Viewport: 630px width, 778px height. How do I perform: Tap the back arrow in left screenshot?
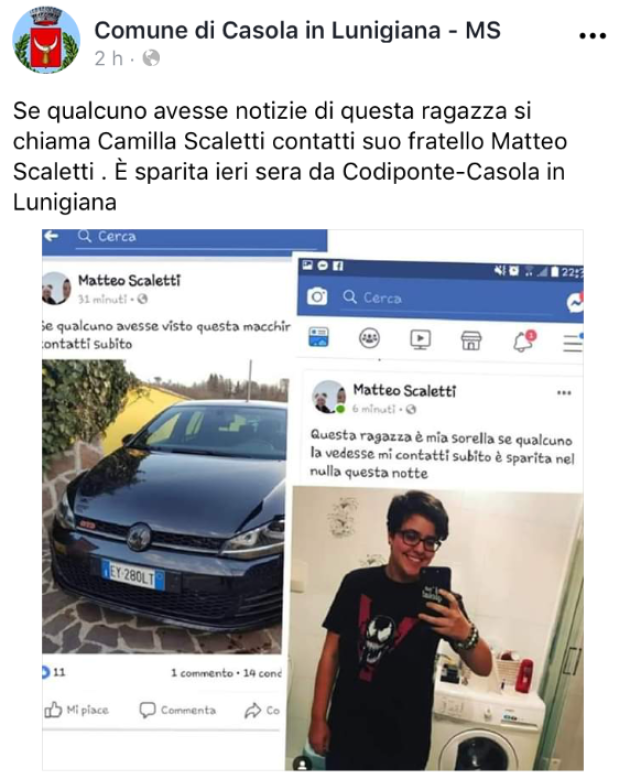pyautogui.click(x=52, y=236)
